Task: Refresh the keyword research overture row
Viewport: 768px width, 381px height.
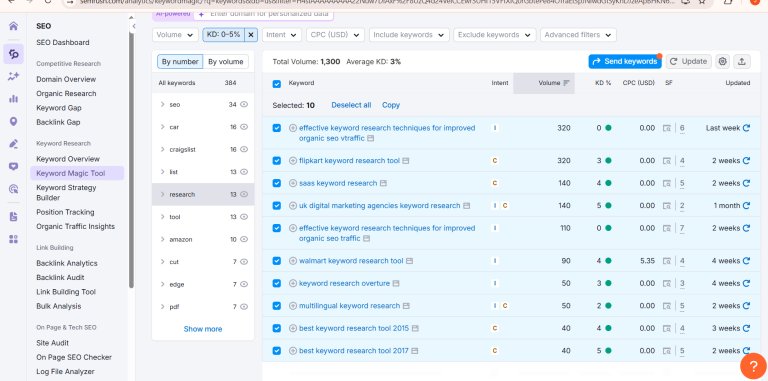Action: pyautogui.click(x=746, y=284)
